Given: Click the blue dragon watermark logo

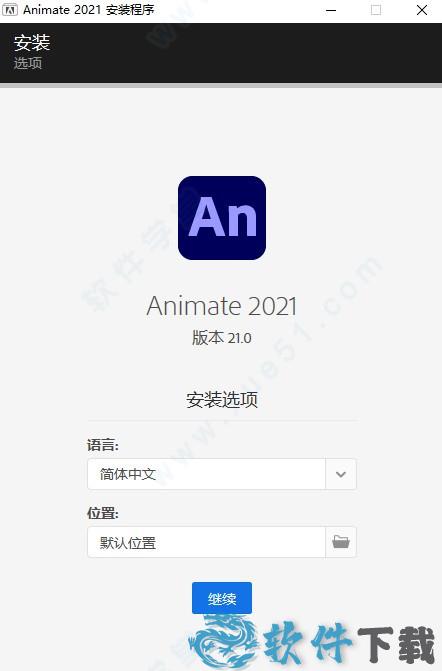Looking at the screenshot, I should pyautogui.click(x=222, y=642).
